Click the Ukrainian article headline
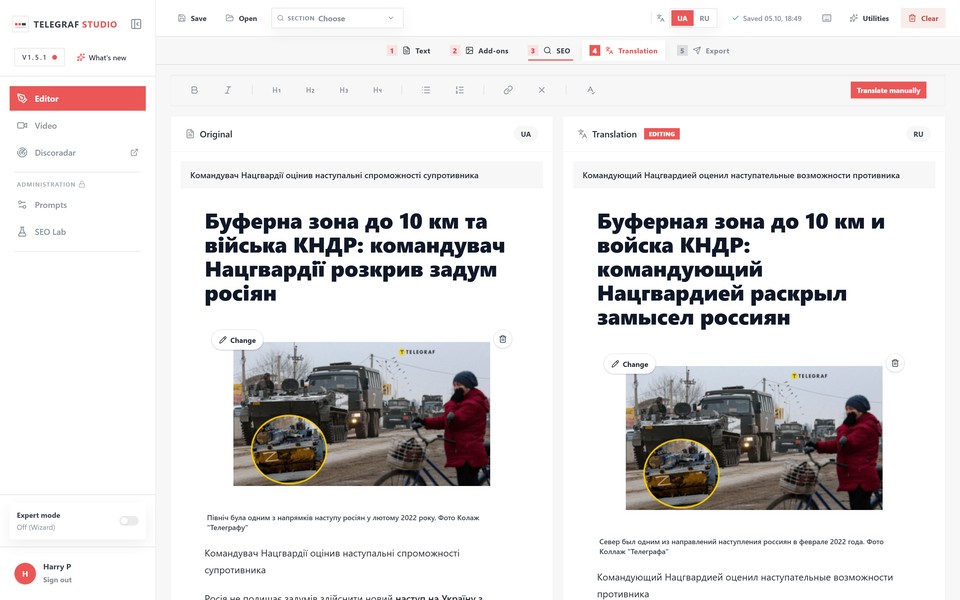This screenshot has height=600, width=960. (355, 257)
